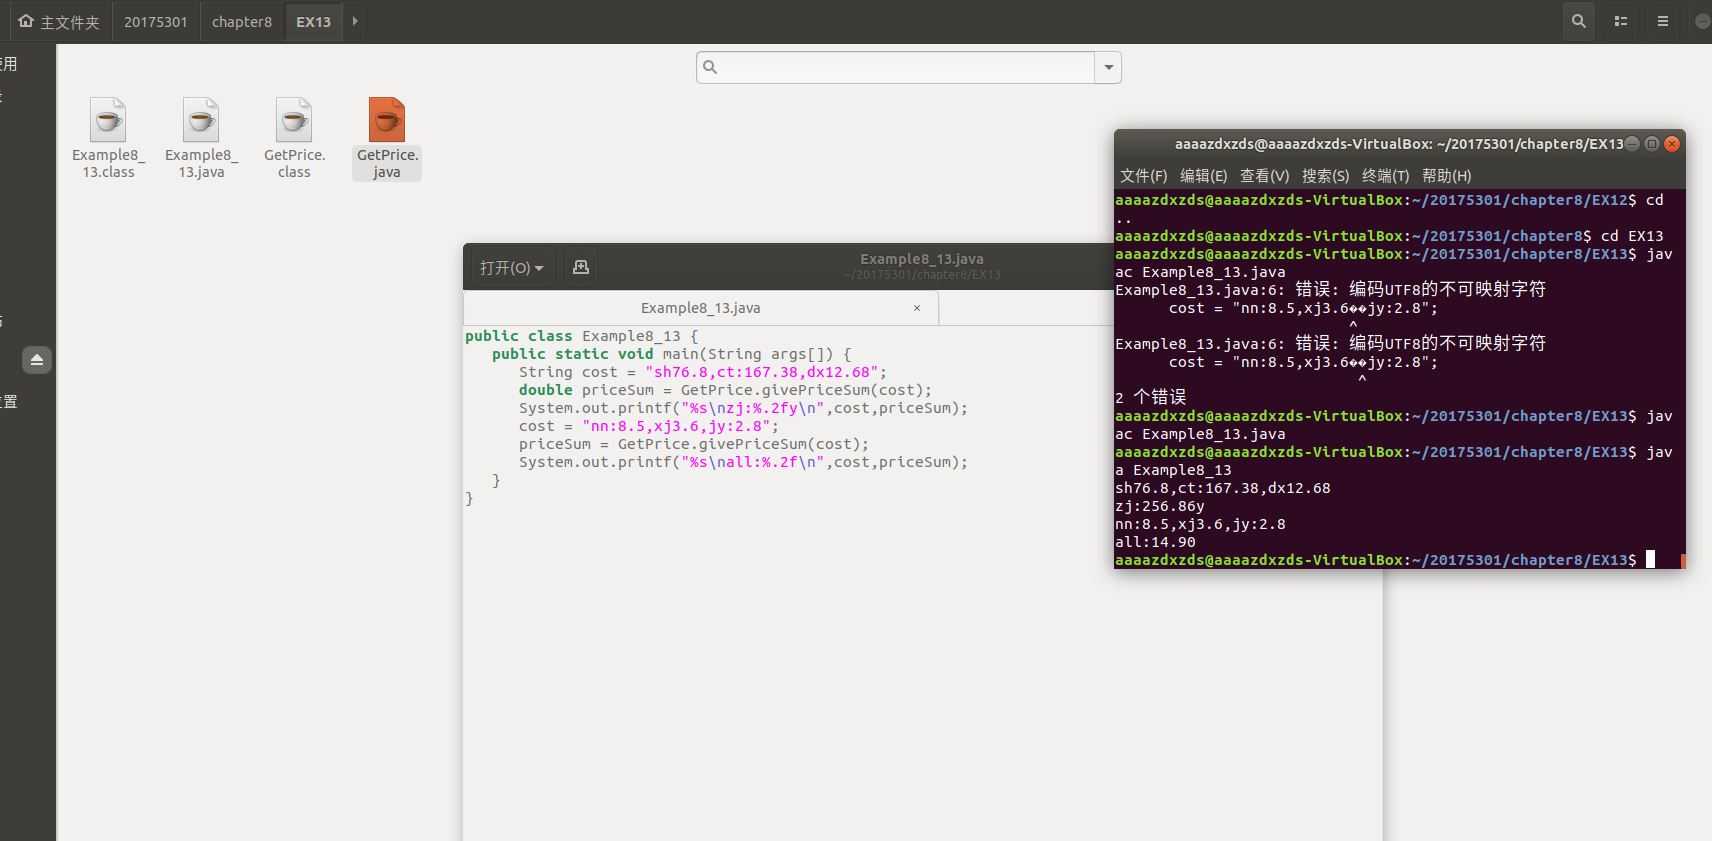Open the Example8_13.class file icon

pos(108,121)
